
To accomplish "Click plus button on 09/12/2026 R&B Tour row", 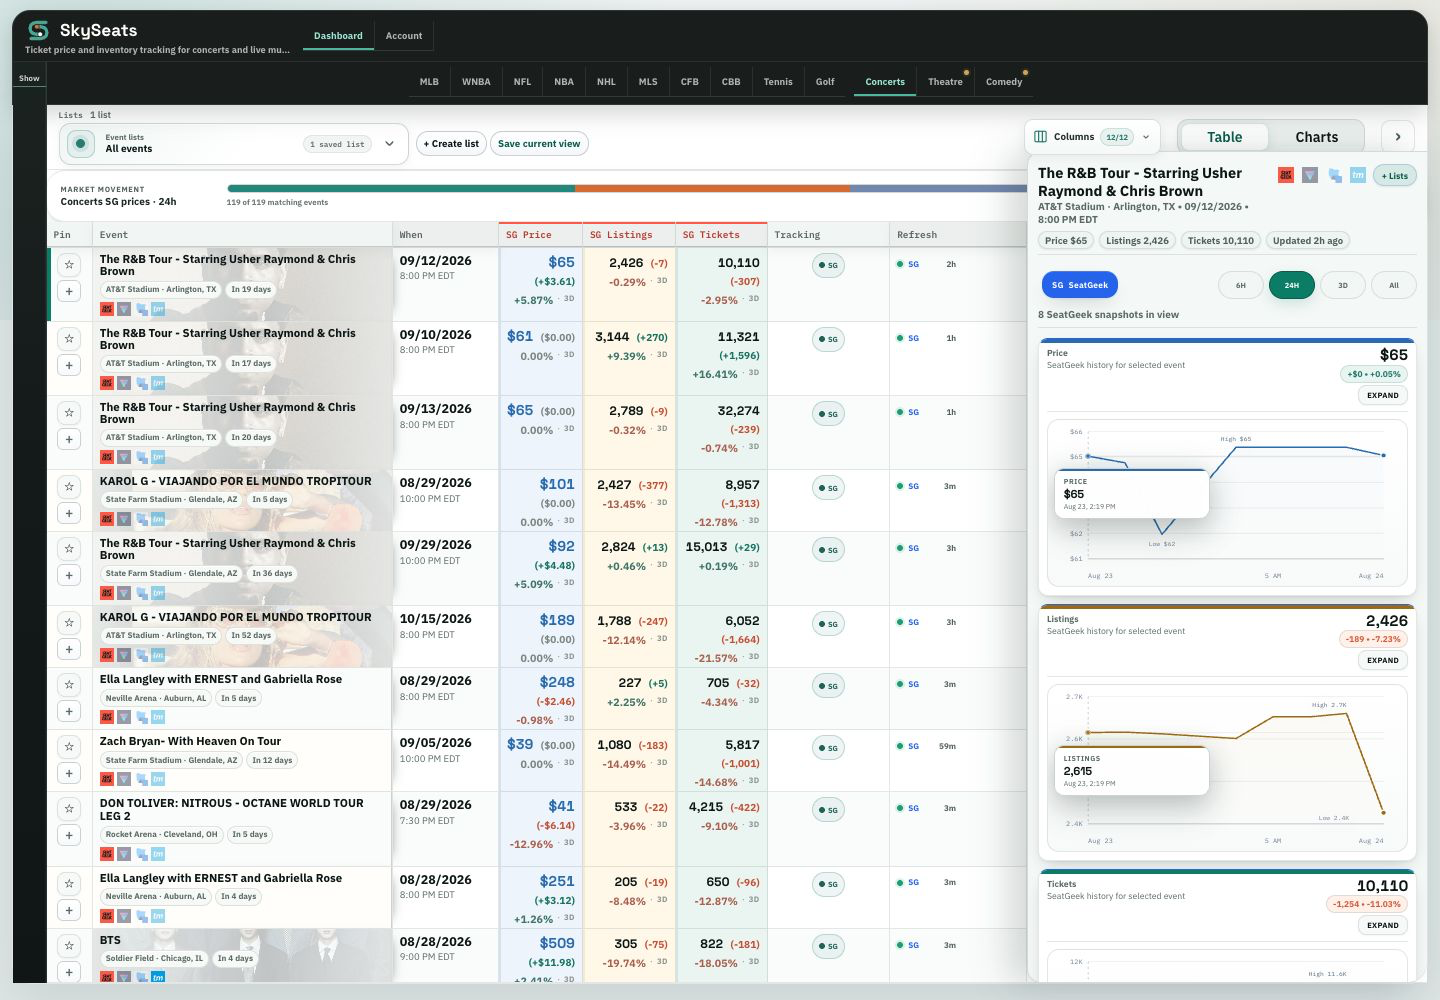I will click(x=69, y=291).
